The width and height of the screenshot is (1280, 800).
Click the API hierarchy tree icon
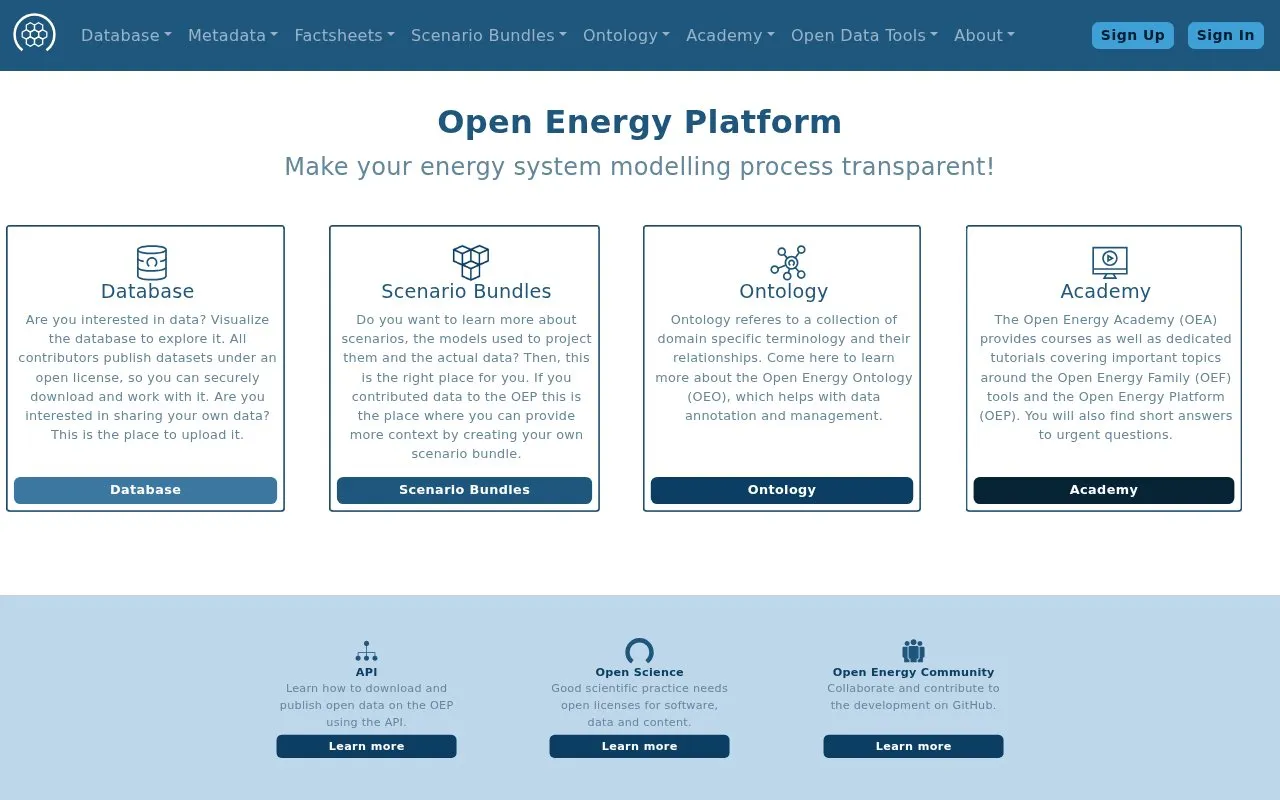366,651
